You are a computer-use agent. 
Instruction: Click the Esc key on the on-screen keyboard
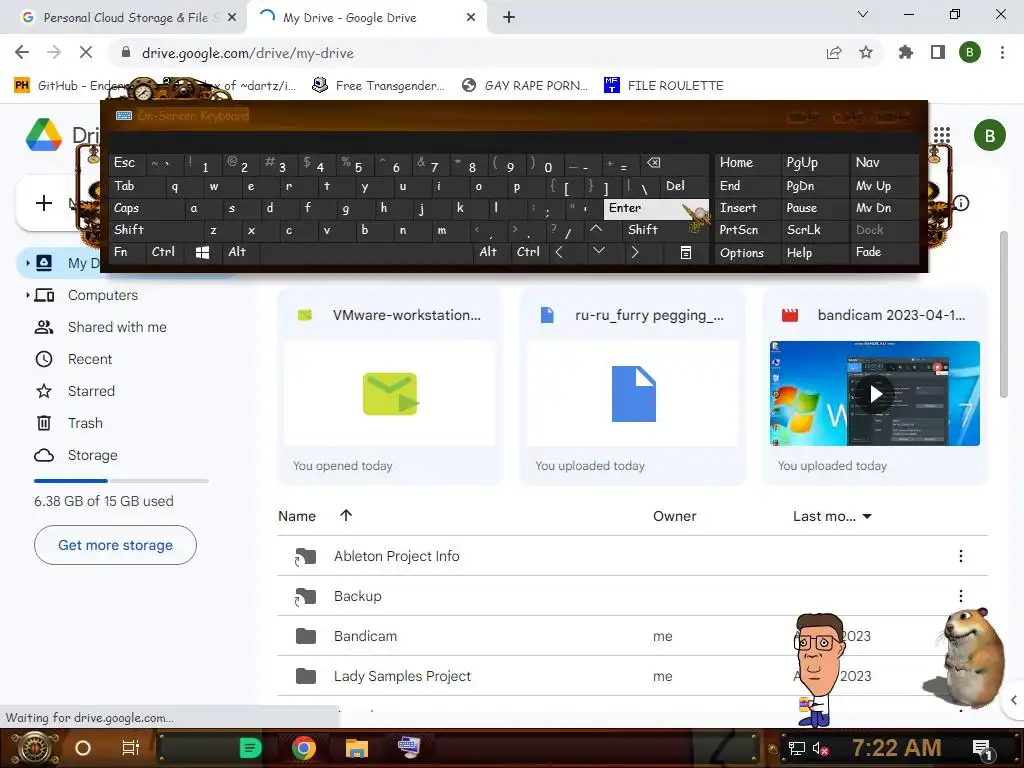128,163
